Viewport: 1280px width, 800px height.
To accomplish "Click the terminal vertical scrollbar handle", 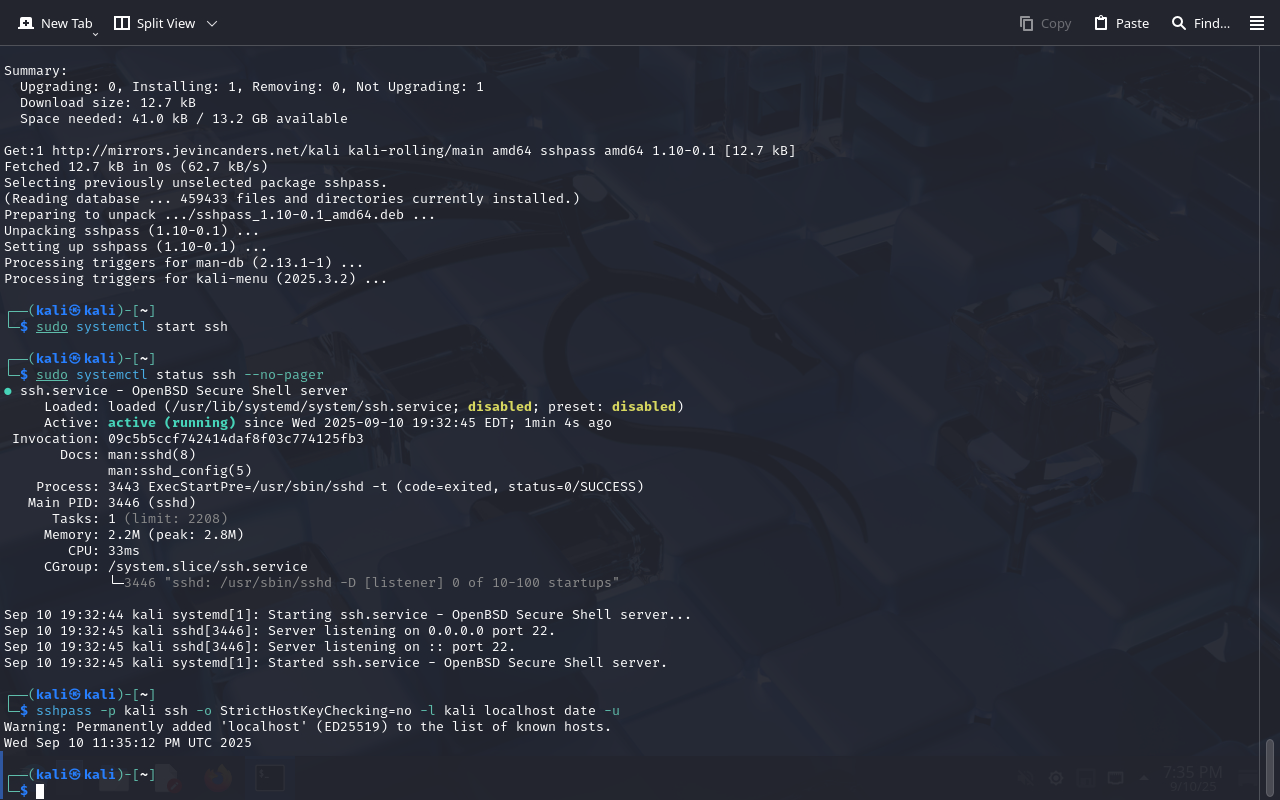I will (x=1270, y=766).
